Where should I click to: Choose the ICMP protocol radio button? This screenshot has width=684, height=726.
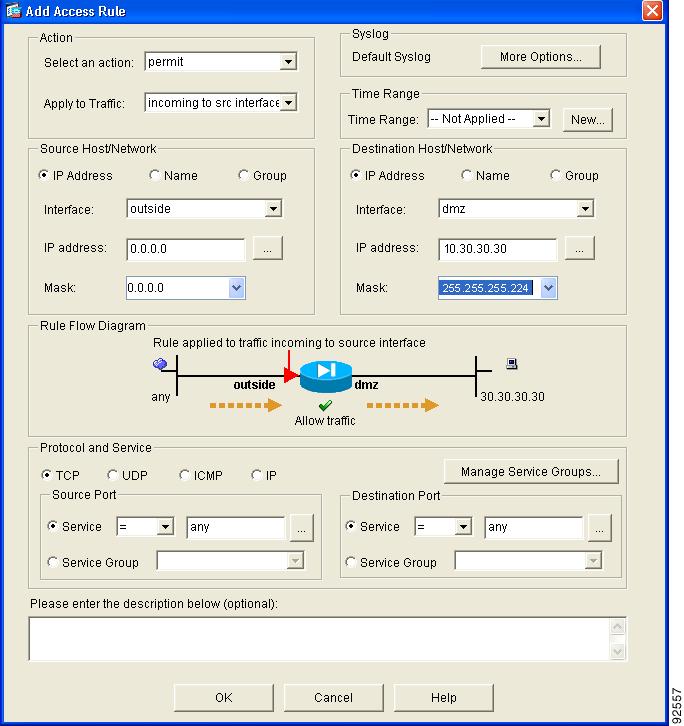(184, 475)
